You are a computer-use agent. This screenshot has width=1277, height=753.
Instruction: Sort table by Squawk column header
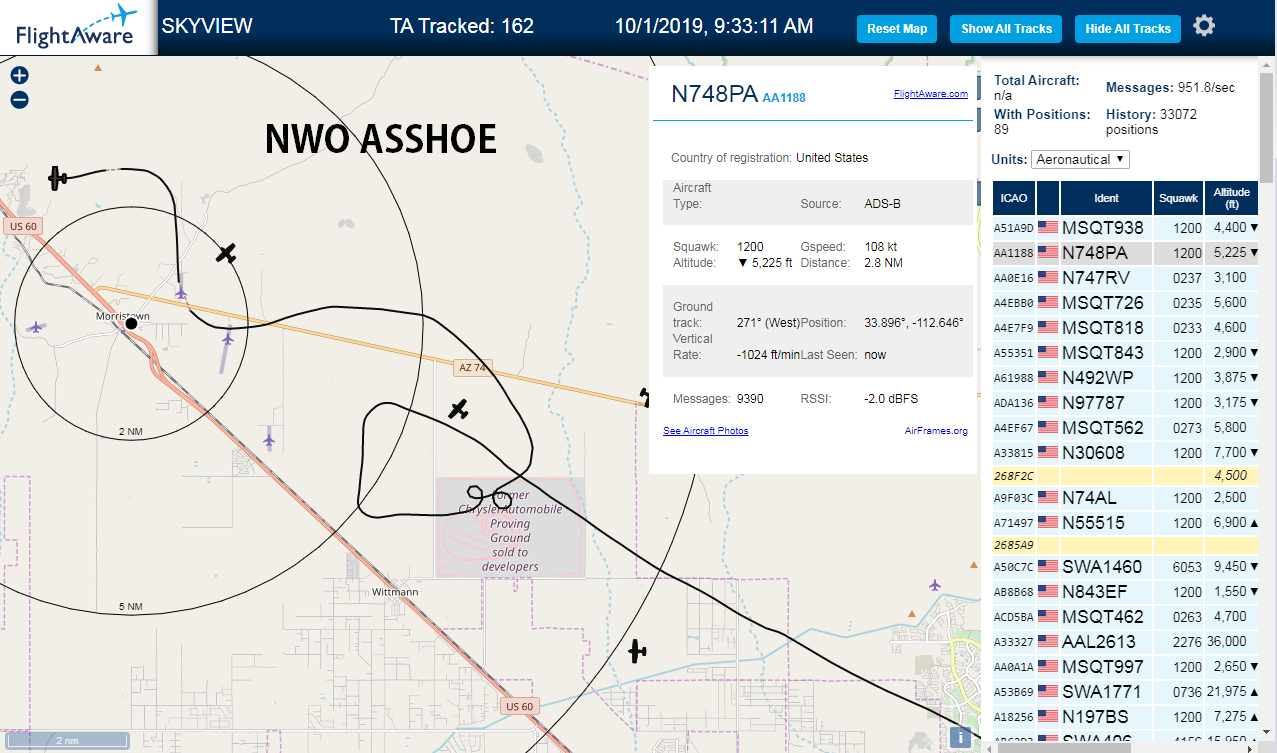pos(1178,198)
